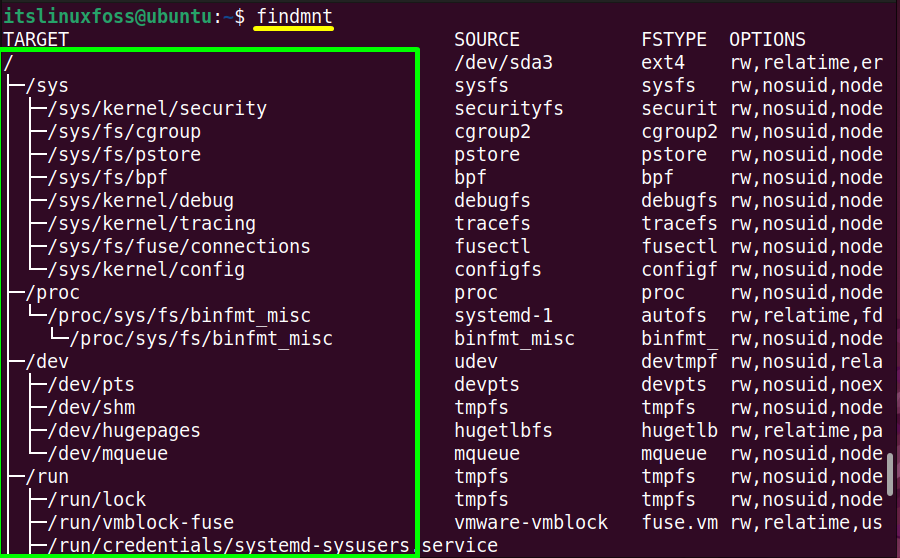Image resolution: width=900 pixels, height=558 pixels.
Task: Click the /dev mount target
Action: [47, 362]
